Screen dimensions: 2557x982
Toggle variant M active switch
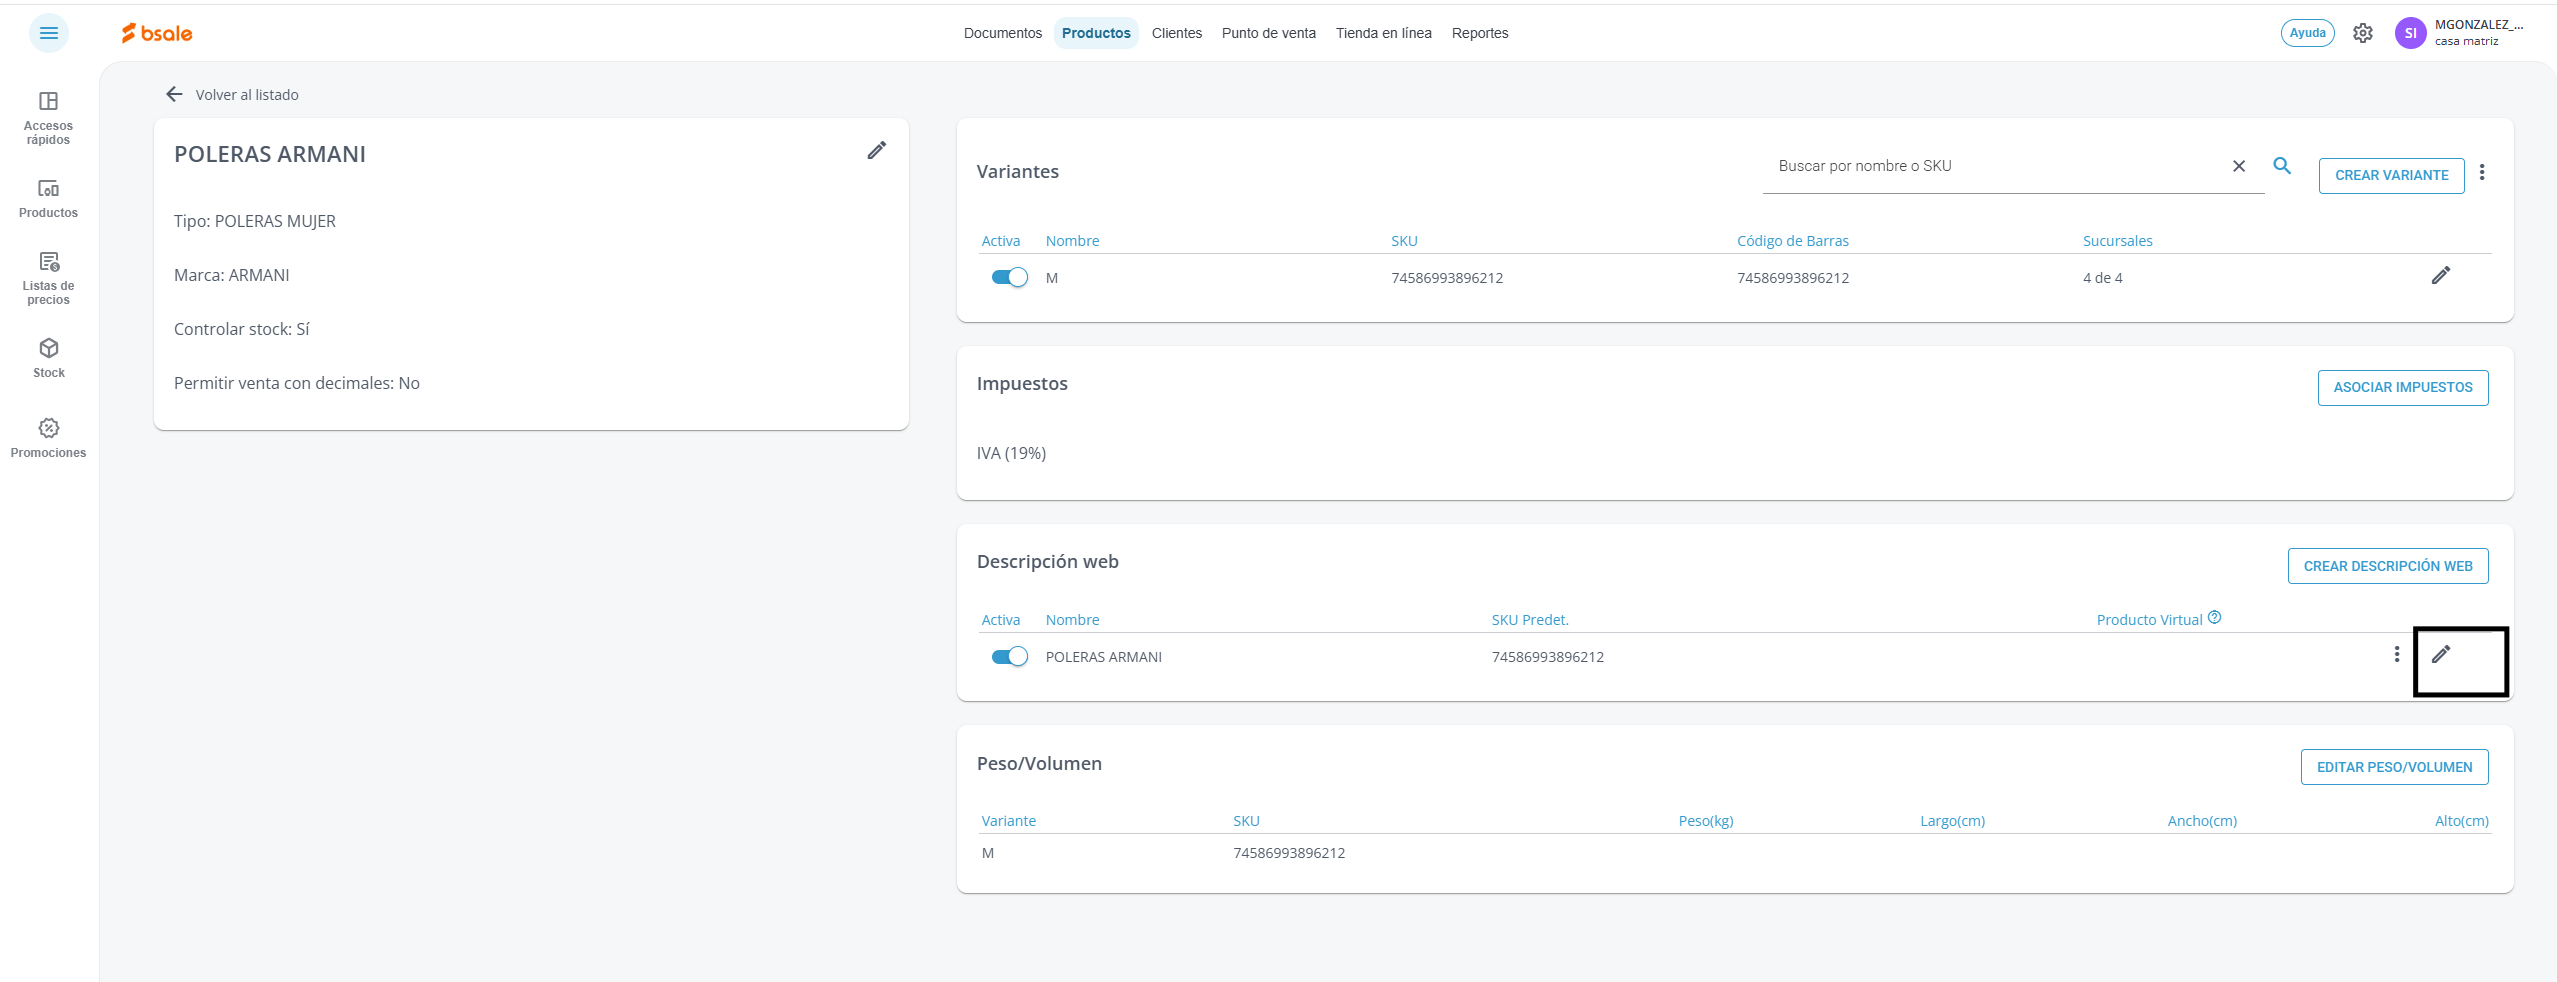click(1010, 277)
